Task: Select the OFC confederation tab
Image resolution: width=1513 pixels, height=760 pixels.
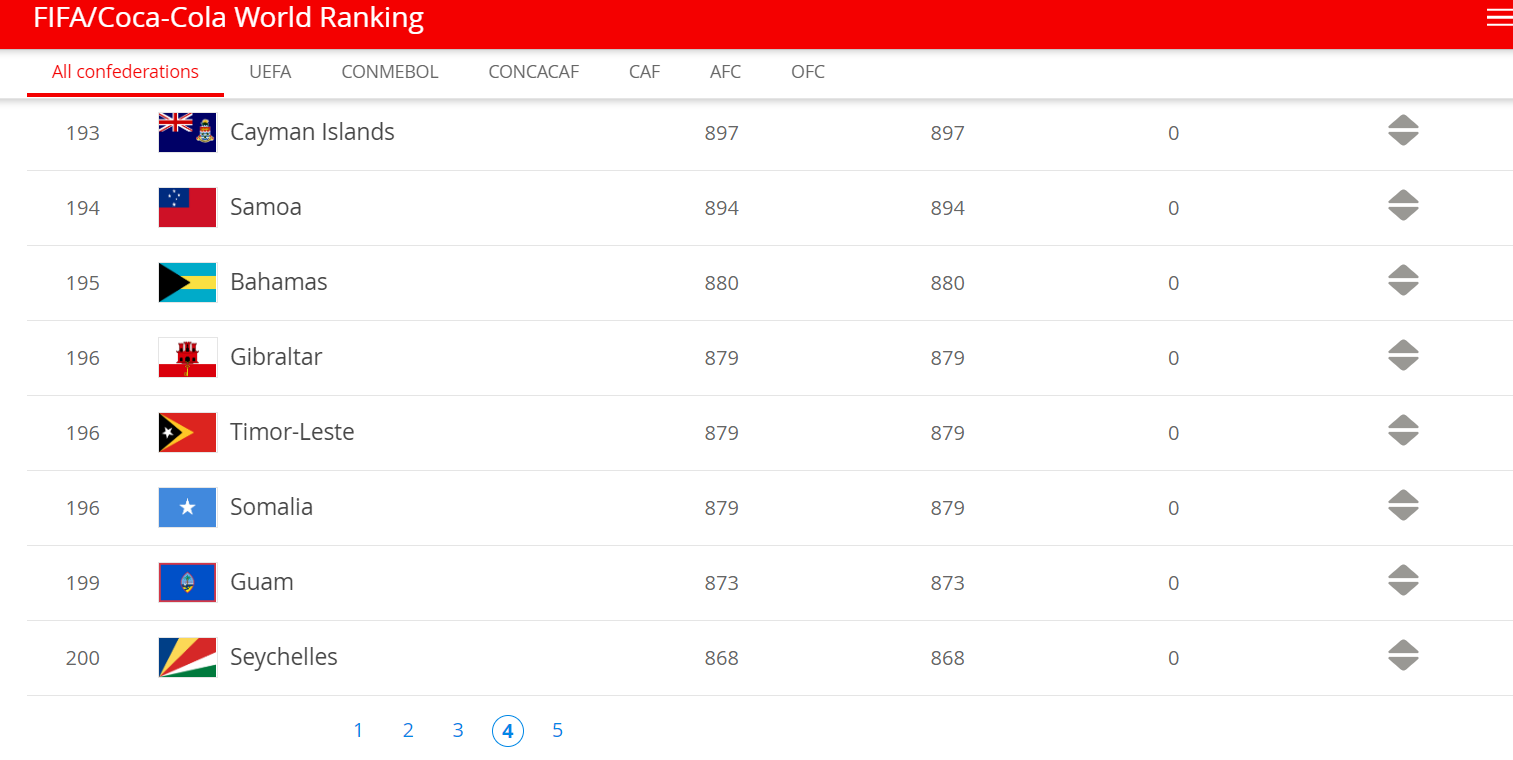Action: [x=808, y=72]
